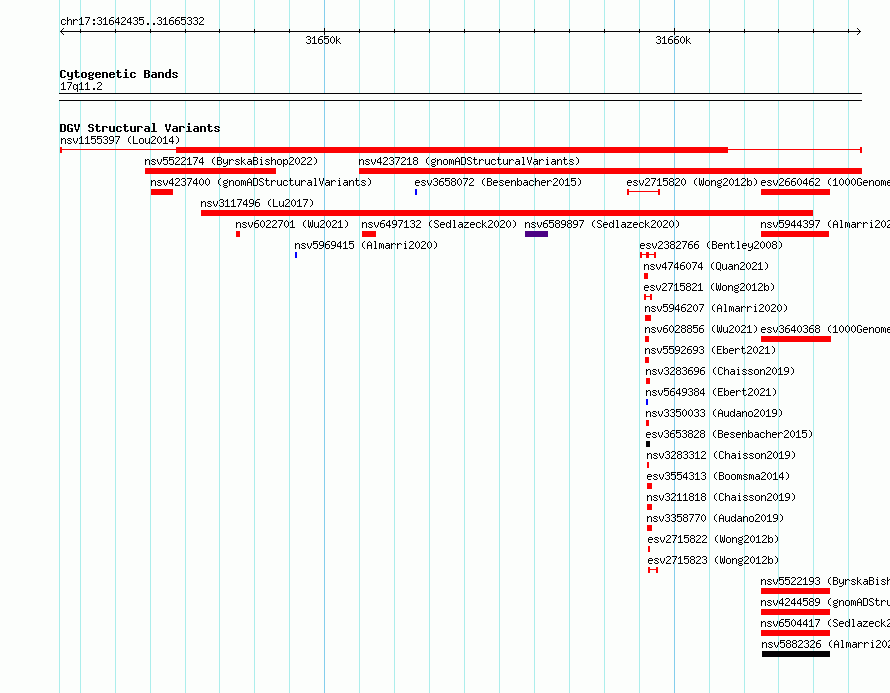The height and width of the screenshot is (693, 890).
Task: Click nsv3283696 (Chaisson2019) label
Action: tap(720, 371)
